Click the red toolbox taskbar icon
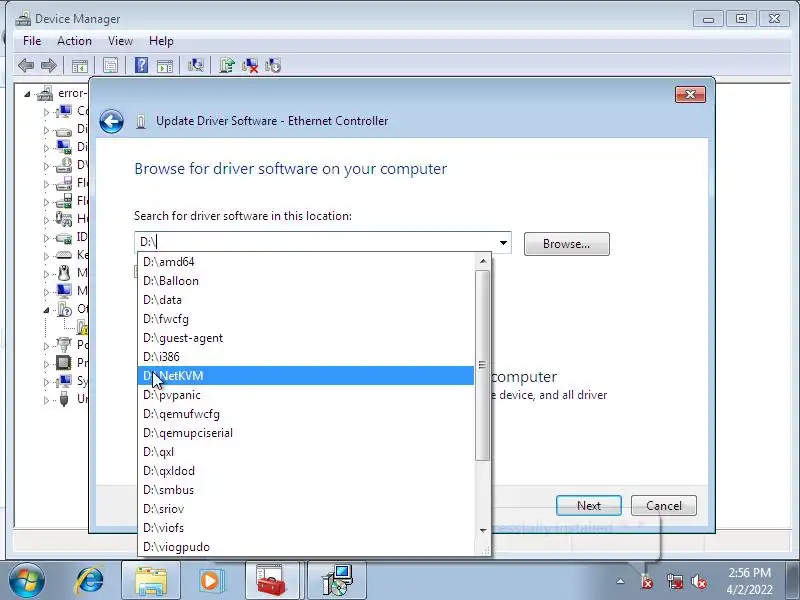 [x=271, y=581]
